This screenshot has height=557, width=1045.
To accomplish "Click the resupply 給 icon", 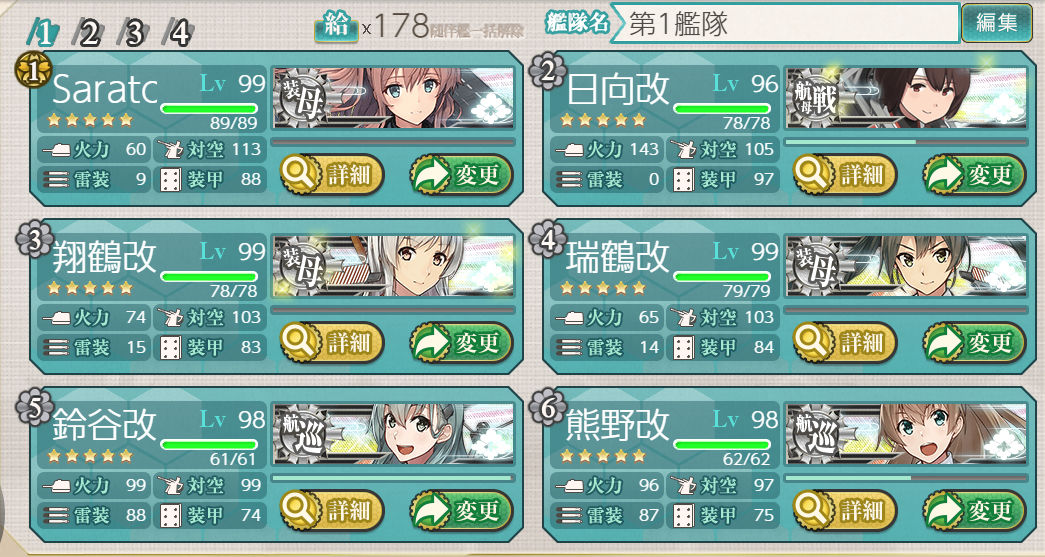I will (x=337, y=27).
